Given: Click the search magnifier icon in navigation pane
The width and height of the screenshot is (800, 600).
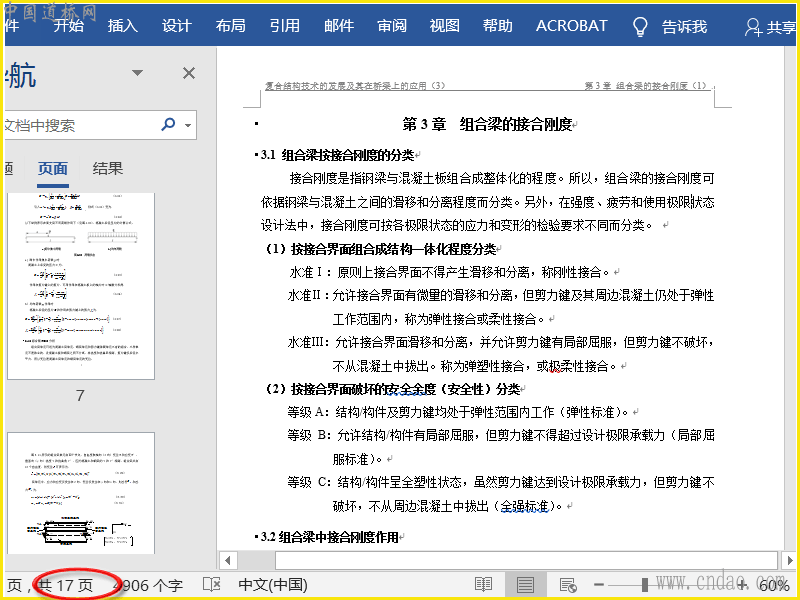Looking at the screenshot, I should (x=167, y=125).
